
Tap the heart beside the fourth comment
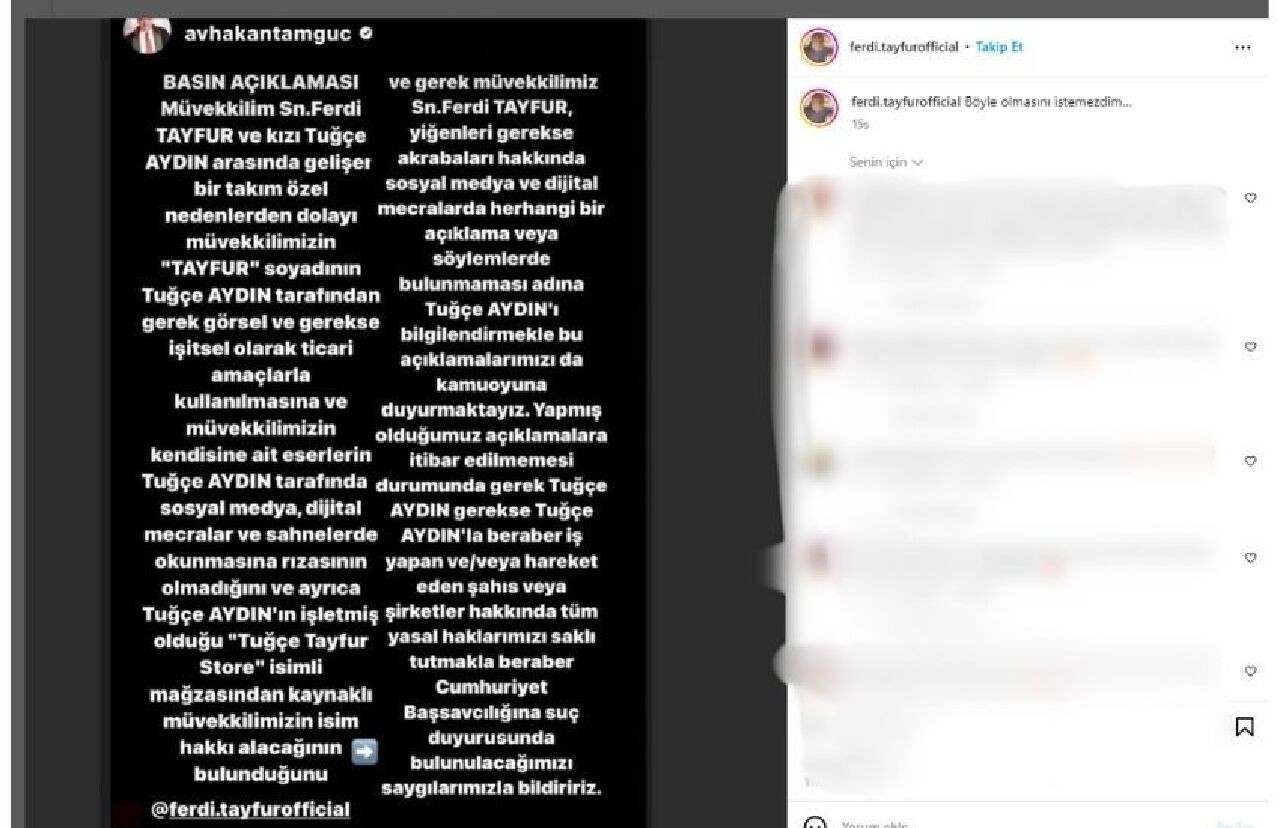1250,558
